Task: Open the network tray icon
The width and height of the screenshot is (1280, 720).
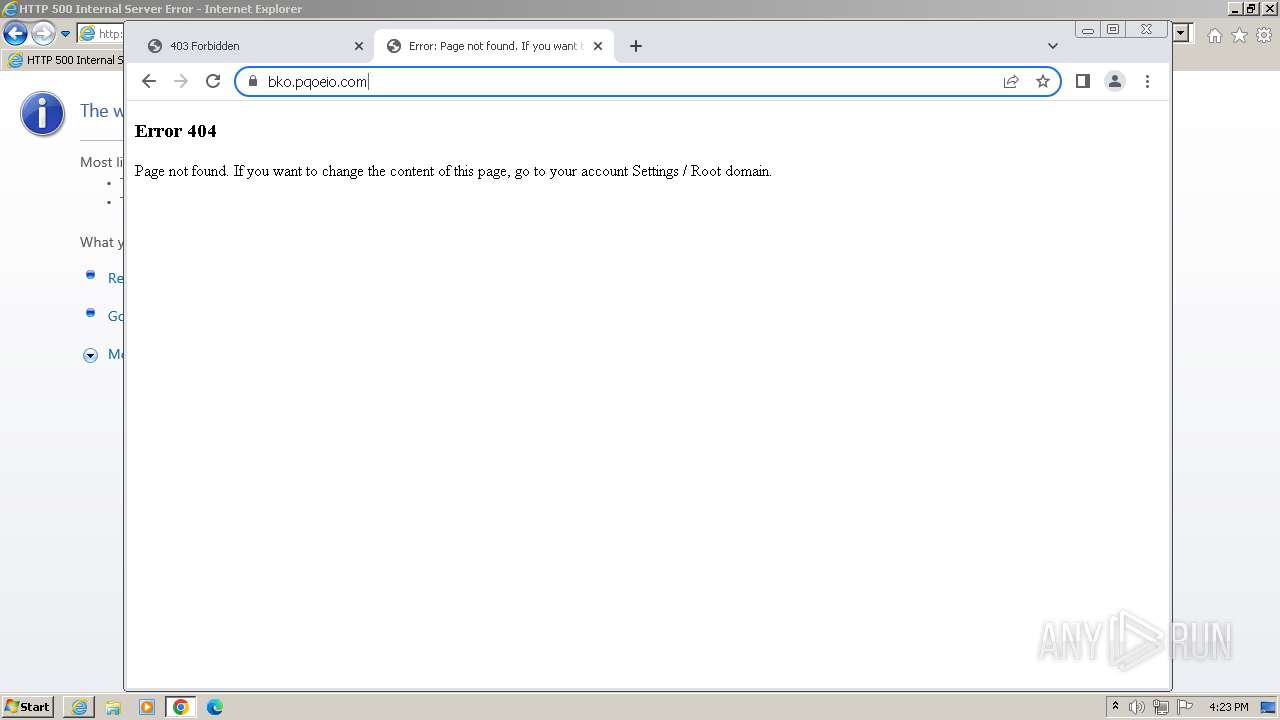Action: (1161, 707)
